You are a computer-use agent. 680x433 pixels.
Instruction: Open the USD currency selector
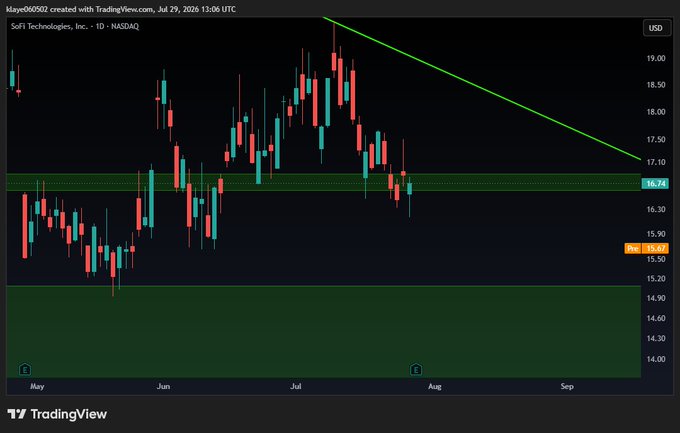656,28
